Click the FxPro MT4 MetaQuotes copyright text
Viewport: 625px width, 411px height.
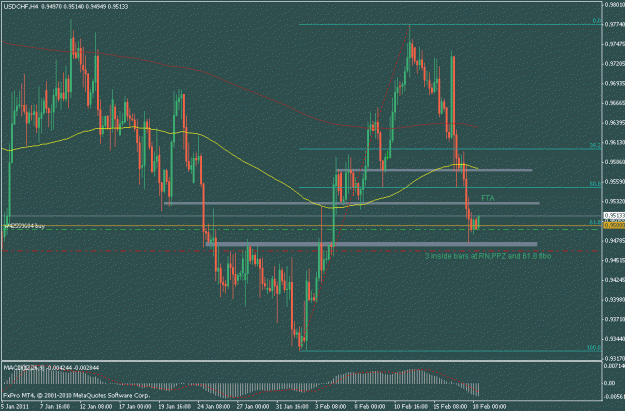(x=77, y=395)
